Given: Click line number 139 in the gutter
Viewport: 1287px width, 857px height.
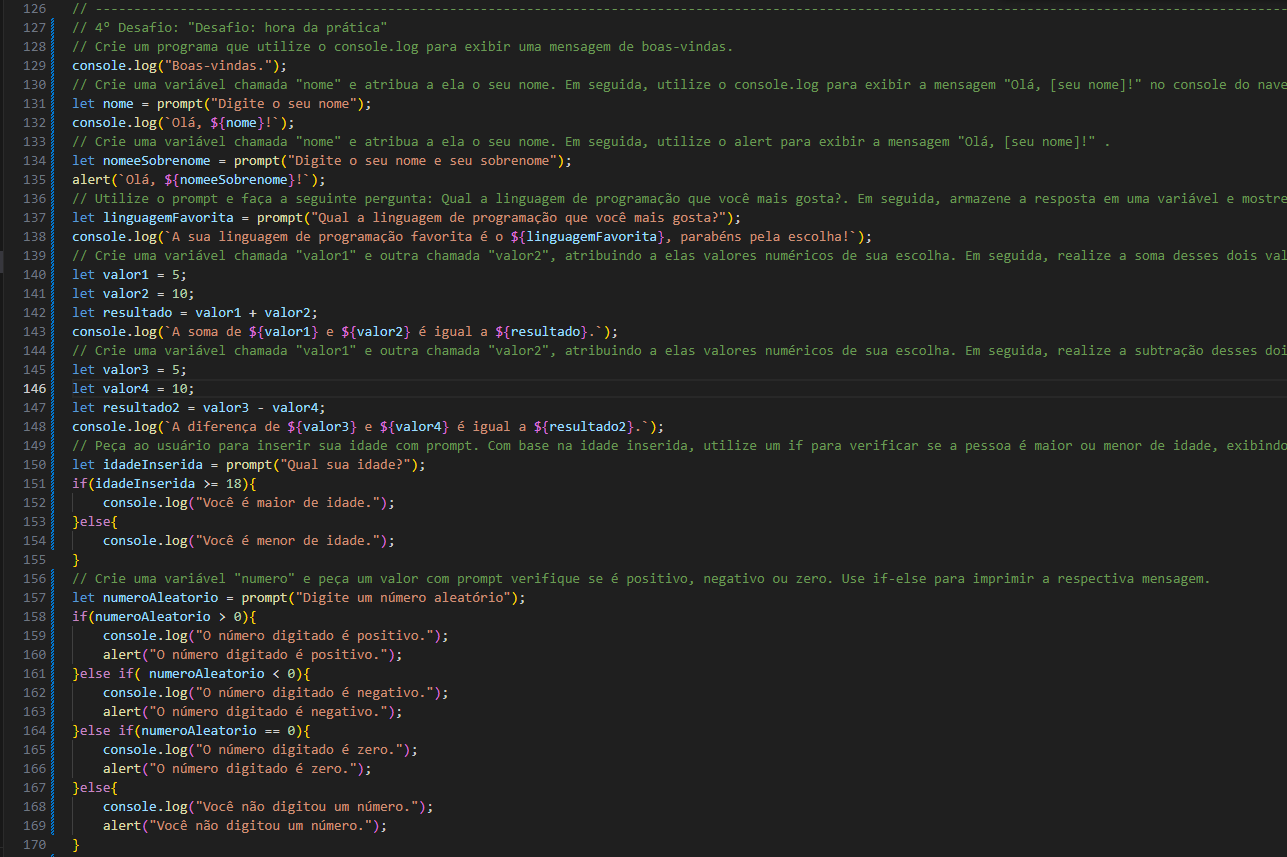Looking at the screenshot, I should (33, 256).
